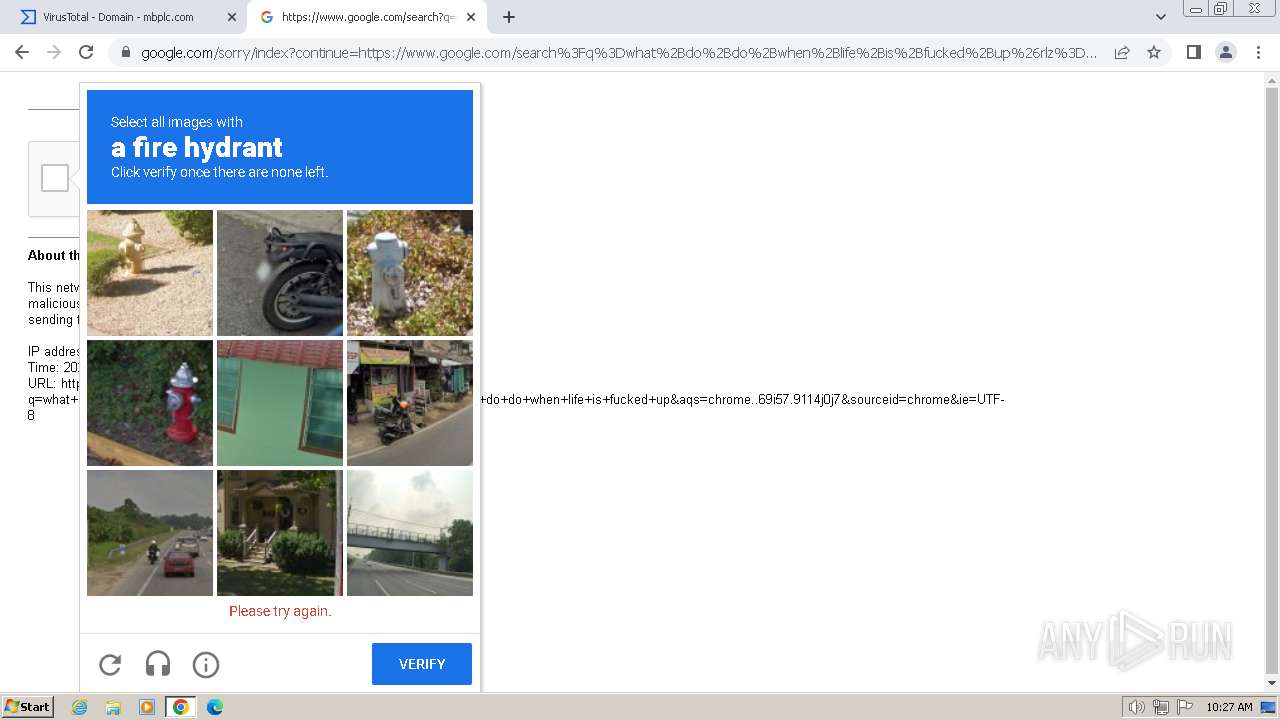Click the 'Please try again.' message
This screenshot has height=720, width=1280.
pyautogui.click(x=280, y=611)
